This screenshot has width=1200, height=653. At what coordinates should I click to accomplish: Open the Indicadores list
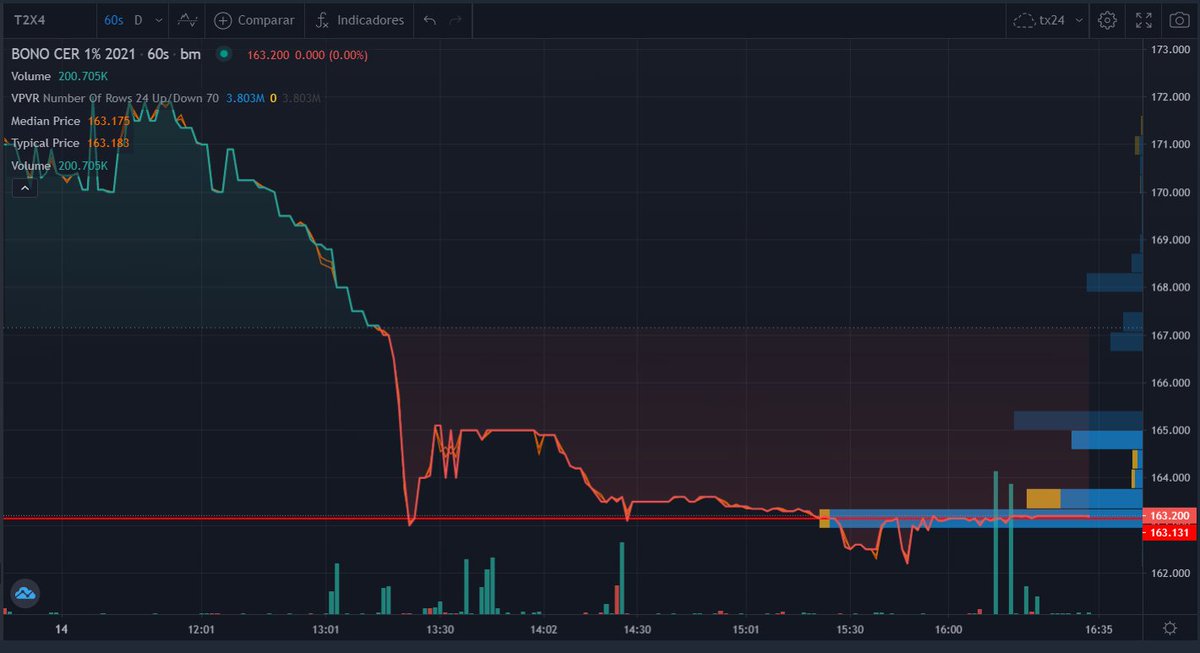pos(371,20)
